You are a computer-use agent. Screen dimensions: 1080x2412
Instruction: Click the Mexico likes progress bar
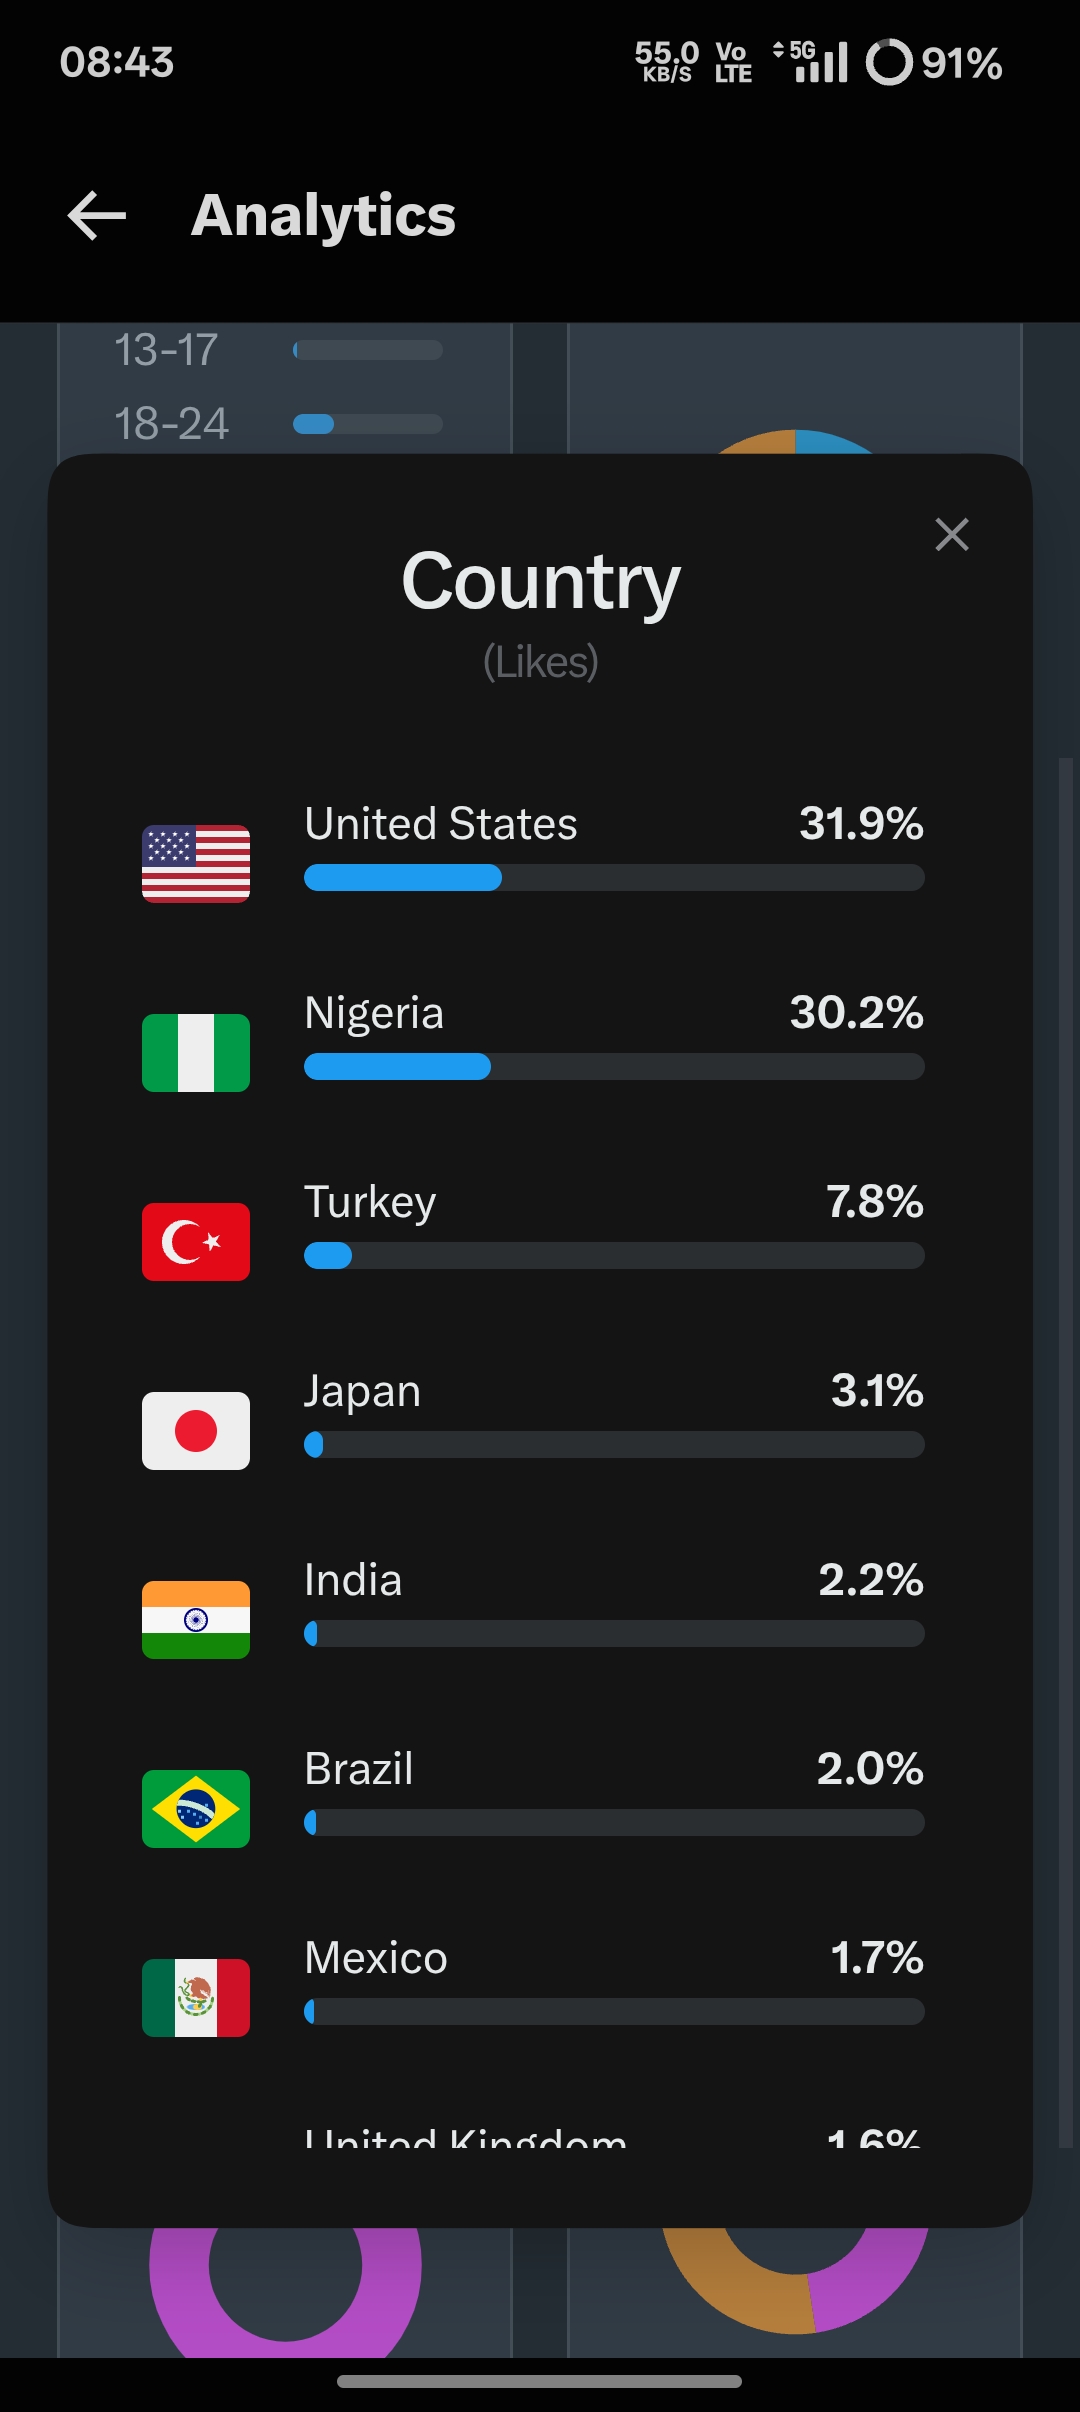pos(614,2012)
